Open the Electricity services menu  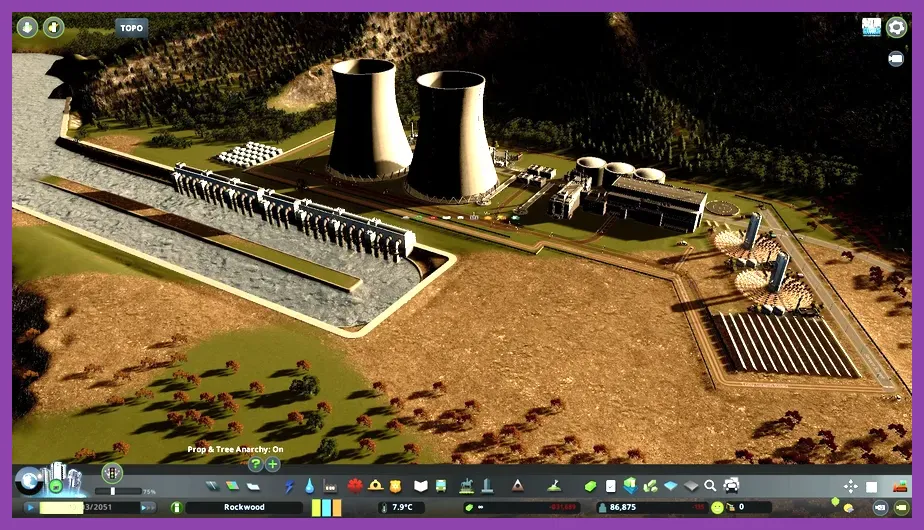click(x=289, y=486)
